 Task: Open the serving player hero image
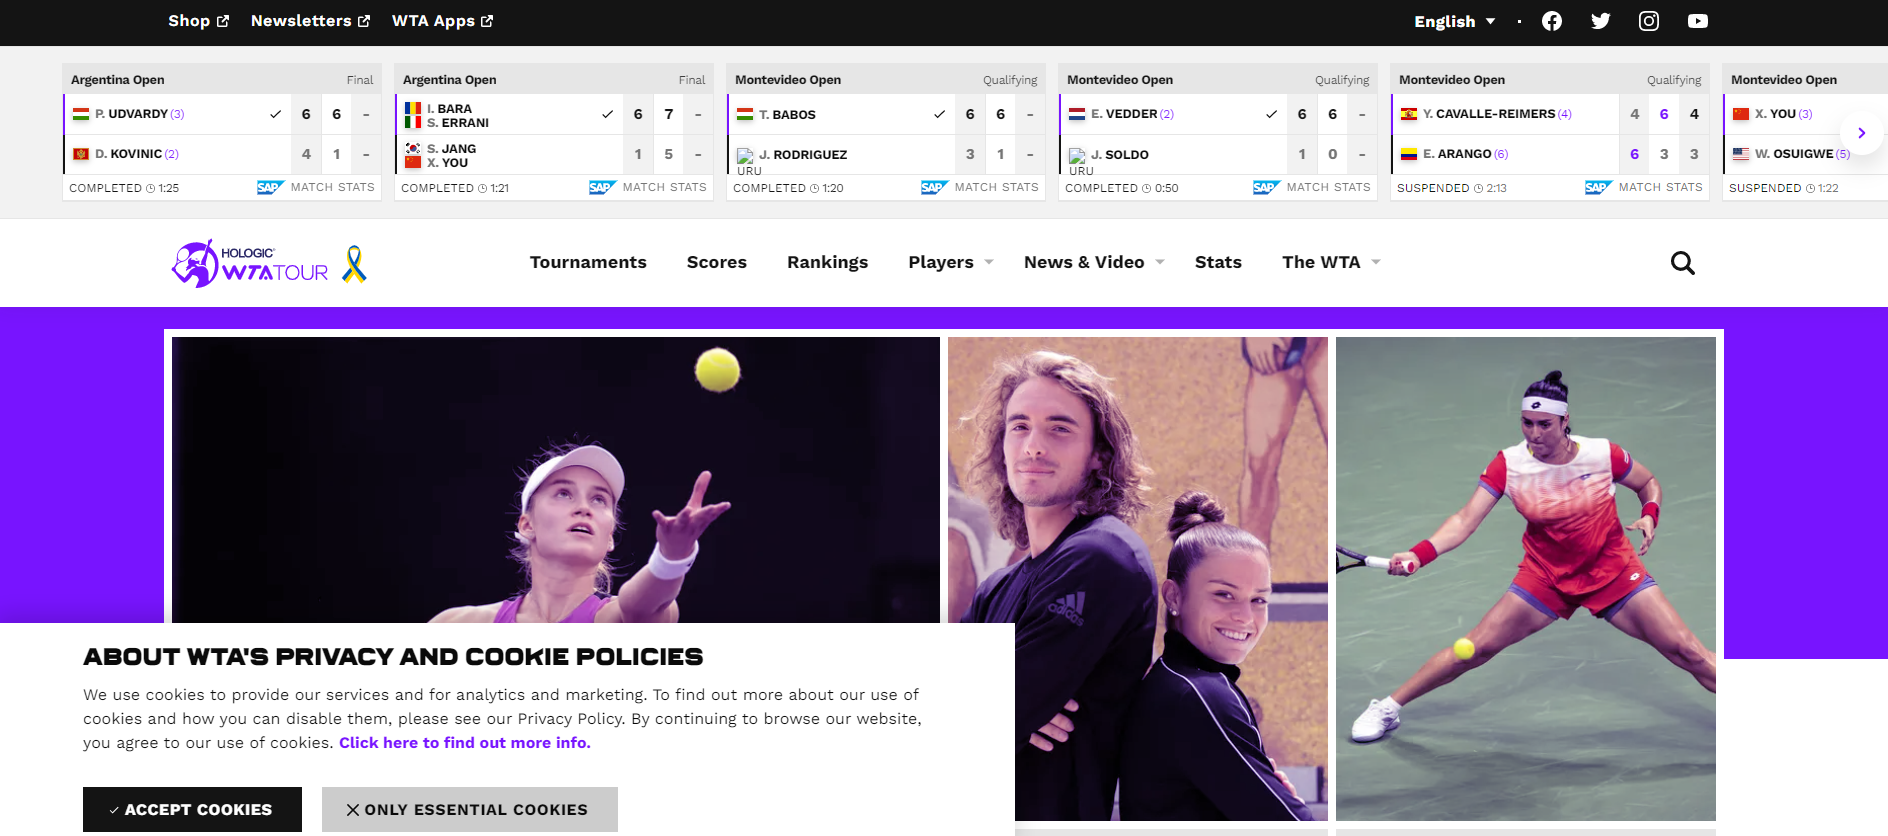(x=556, y=480)
